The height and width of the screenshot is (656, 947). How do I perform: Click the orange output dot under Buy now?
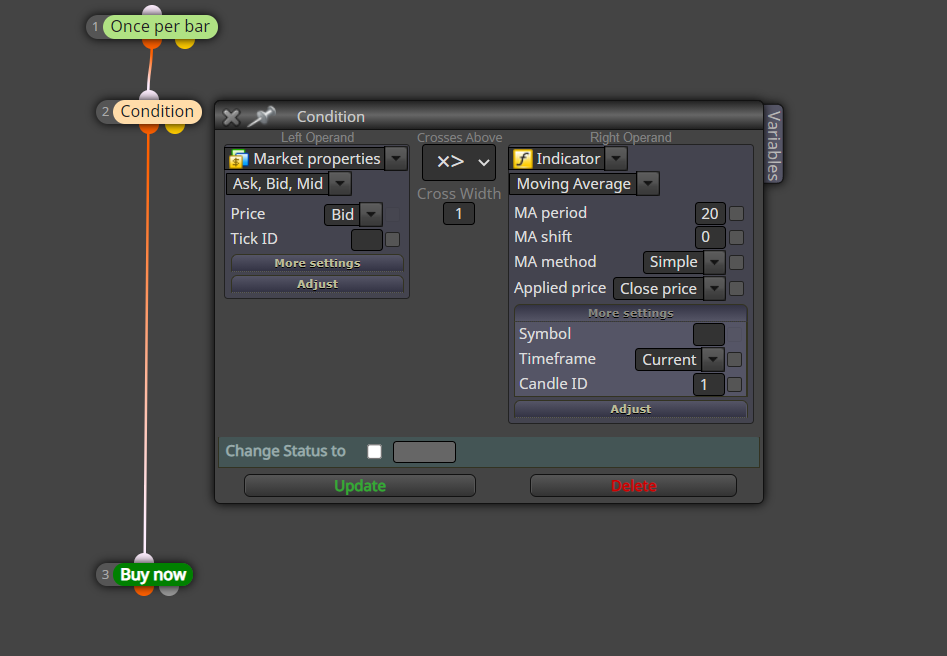point(144,590)
